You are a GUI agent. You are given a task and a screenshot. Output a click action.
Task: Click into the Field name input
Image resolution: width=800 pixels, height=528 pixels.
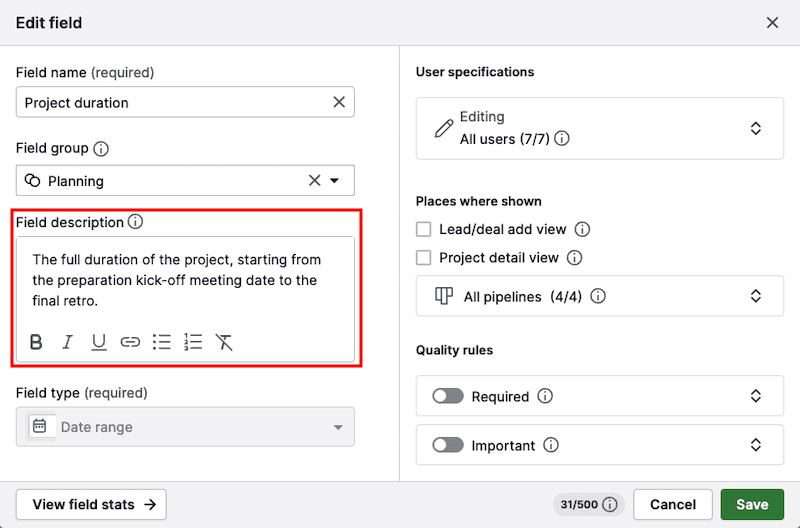[x=170, y=102]
